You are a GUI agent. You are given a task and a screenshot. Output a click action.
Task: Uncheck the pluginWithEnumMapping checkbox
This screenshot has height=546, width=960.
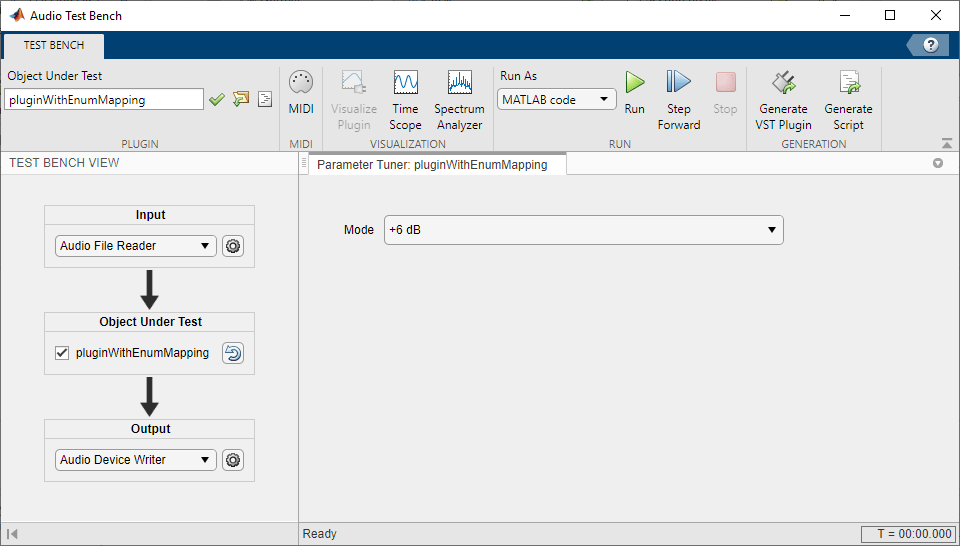(62, 353)
